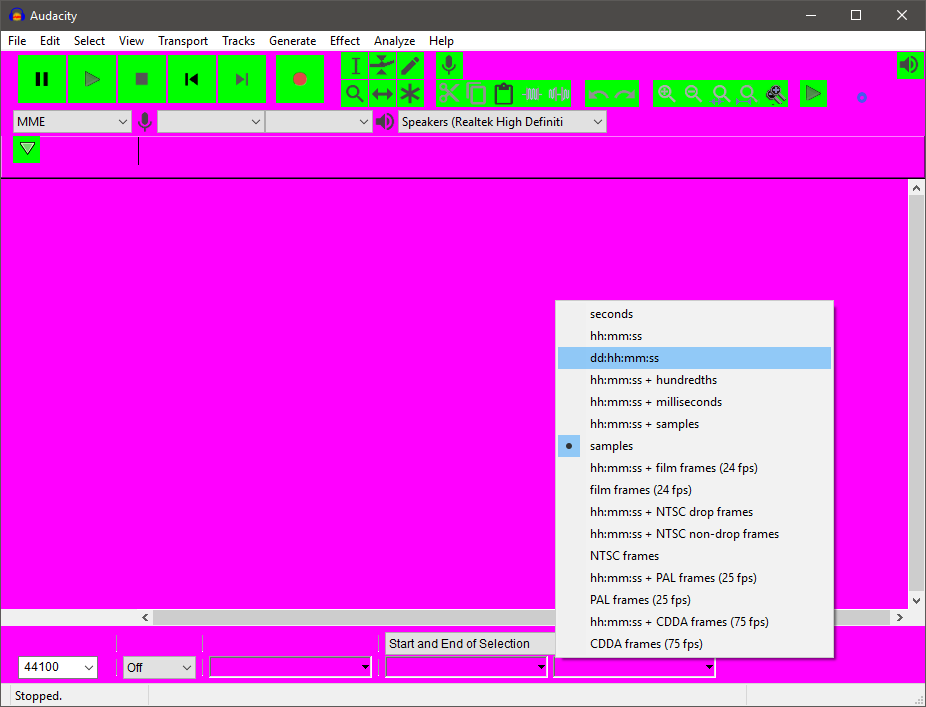Choose 'hh:mm:ss + samples' format

[x=694, y=424]
